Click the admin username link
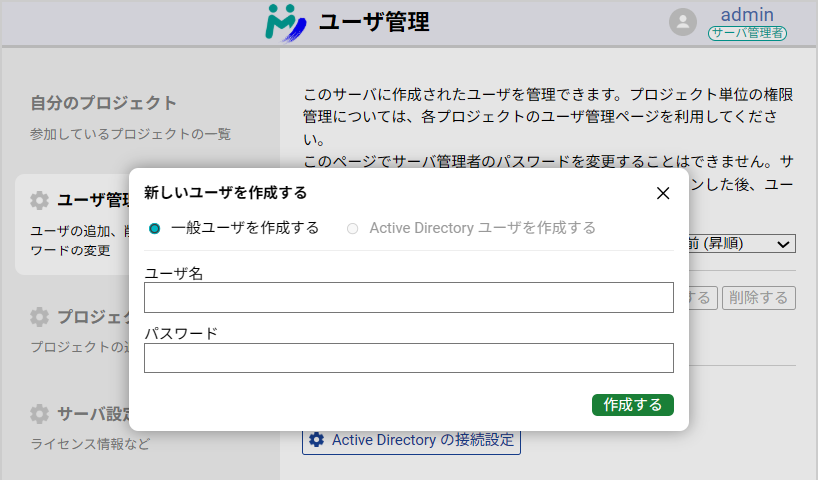818x485 pixels. 747,15
